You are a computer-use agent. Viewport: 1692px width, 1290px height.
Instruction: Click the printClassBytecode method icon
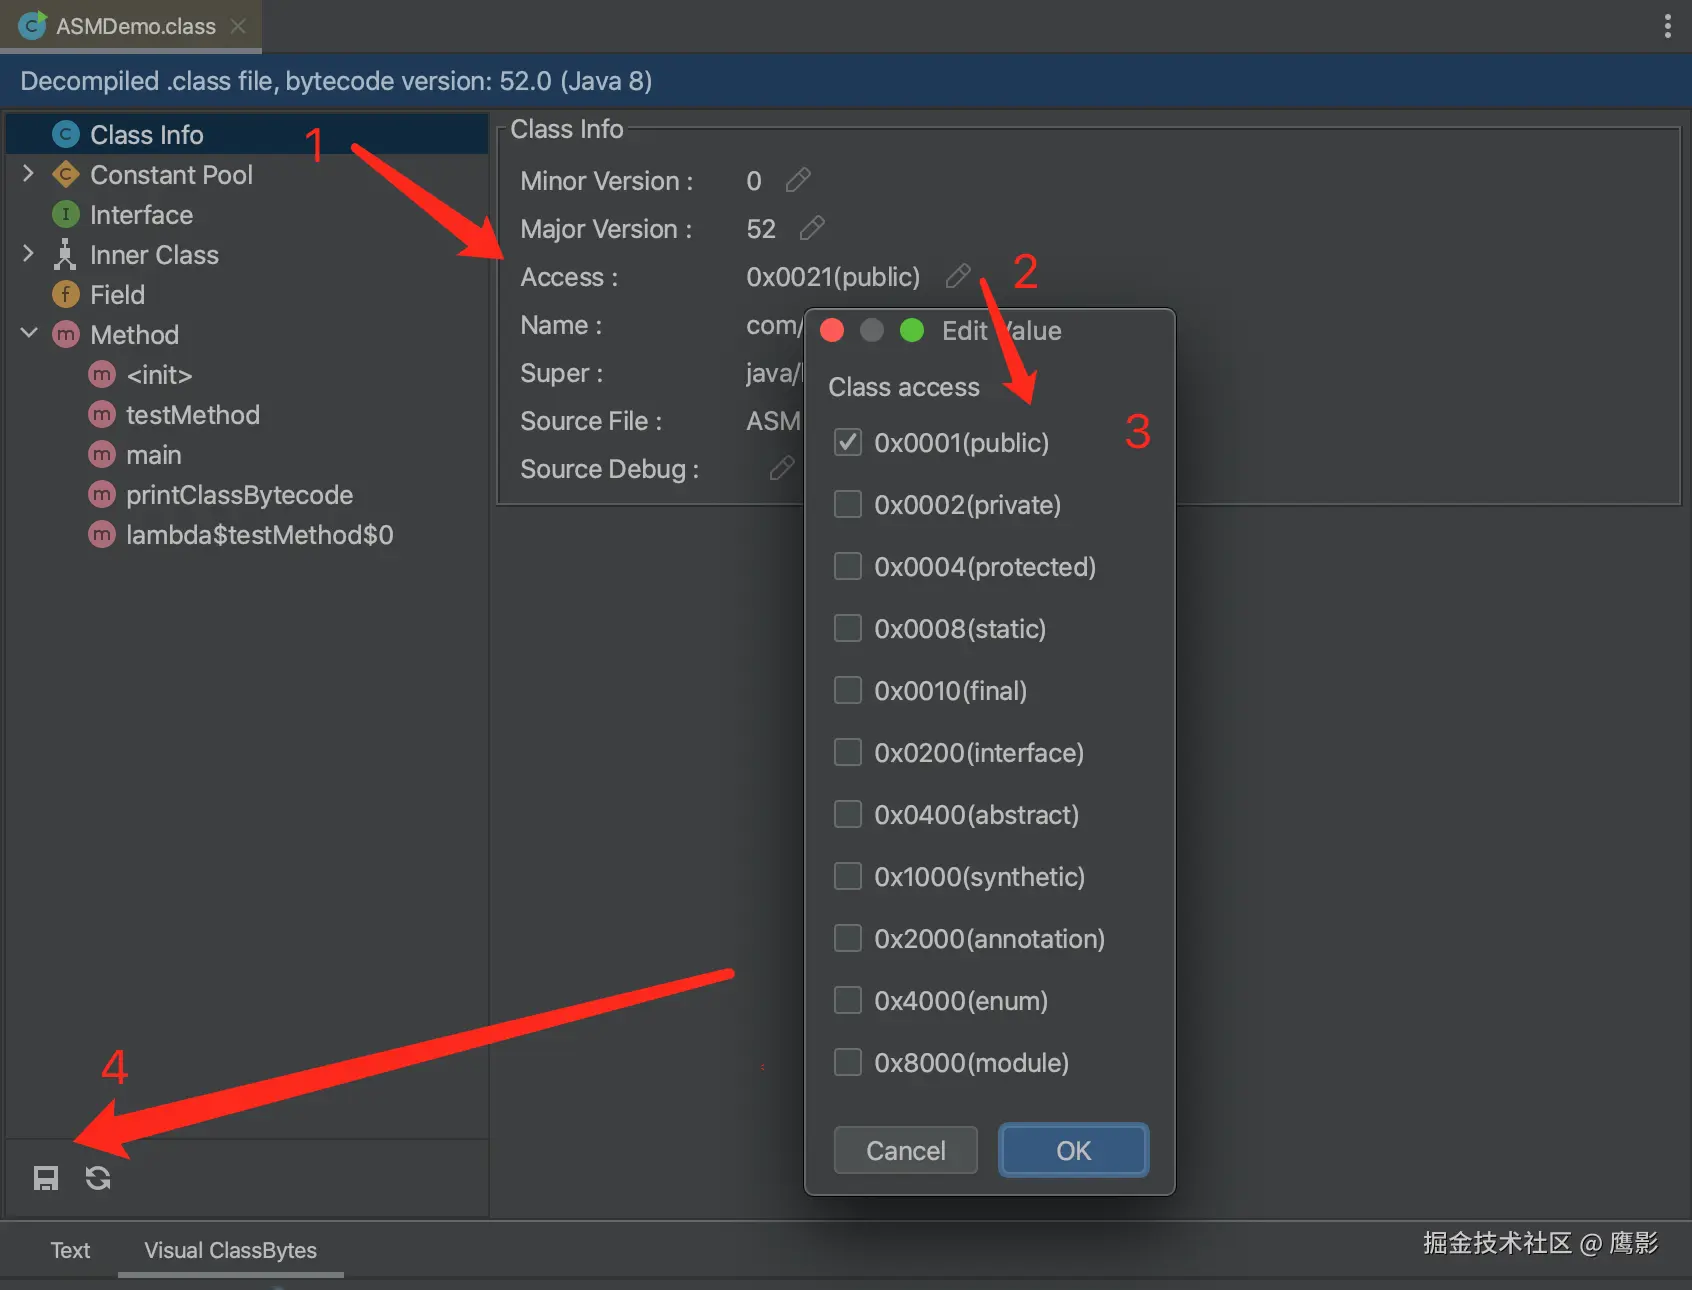(102, 494)
